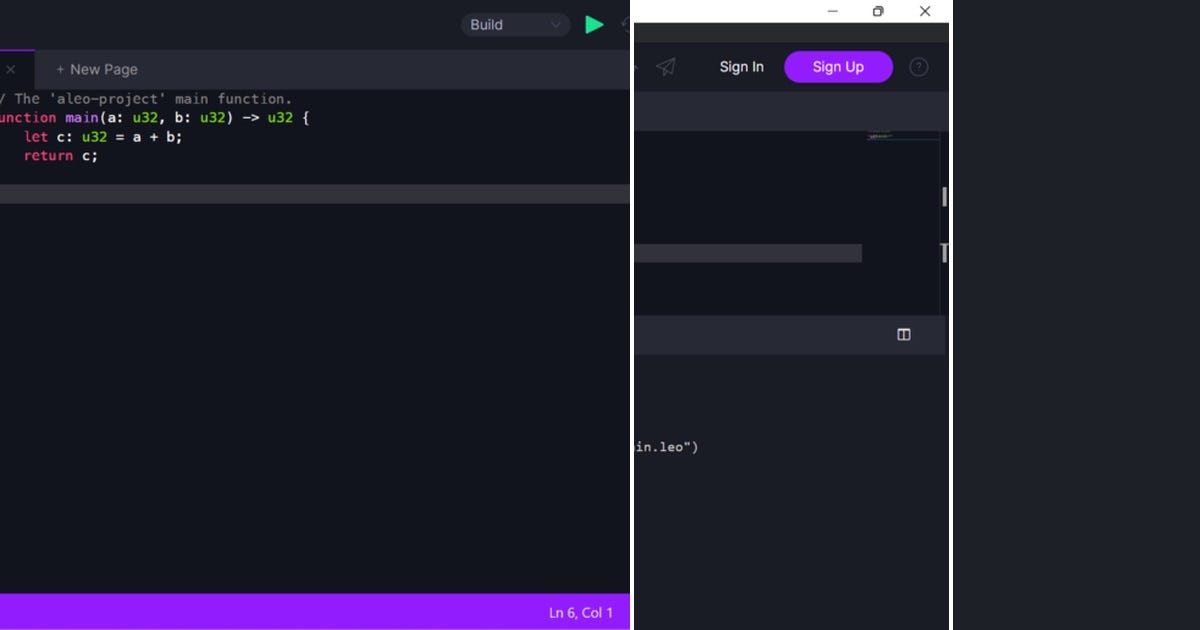Open help via the question mark icon
Screen dimensions: 1200x630
pyautogui.click(x=918, y=66)
